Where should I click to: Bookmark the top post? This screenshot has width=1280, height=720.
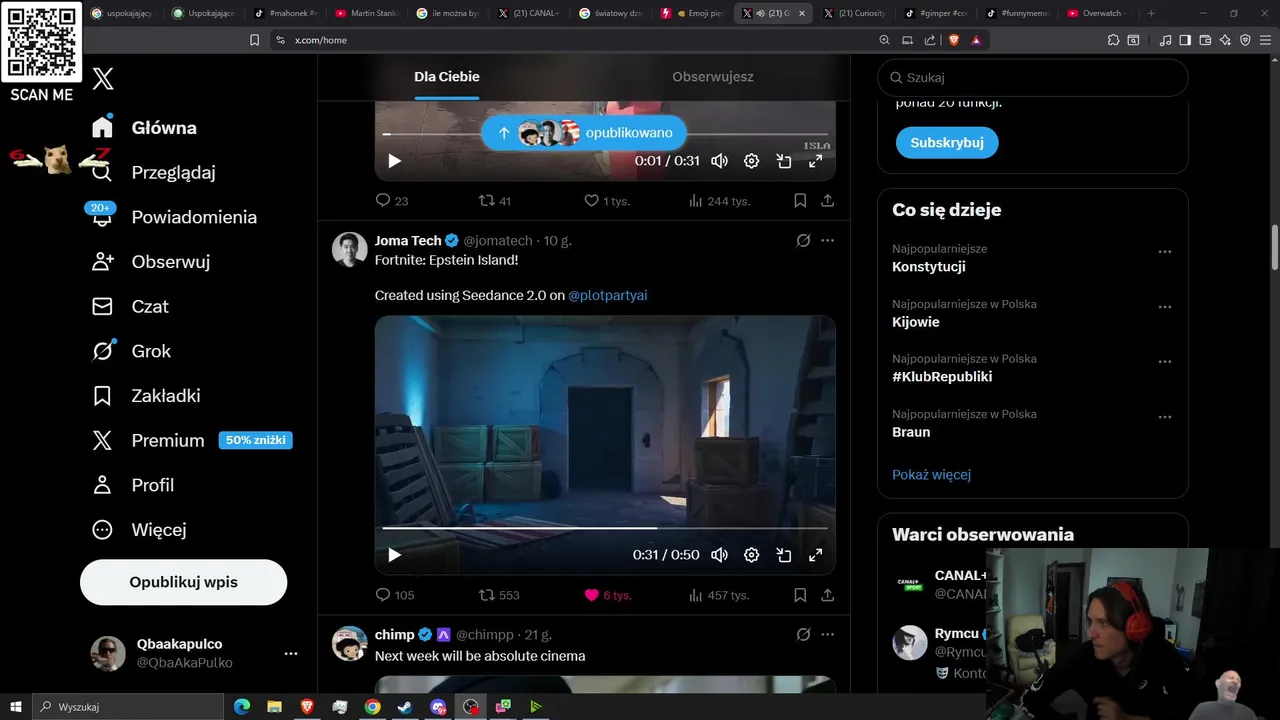click(x=800, y=200)
